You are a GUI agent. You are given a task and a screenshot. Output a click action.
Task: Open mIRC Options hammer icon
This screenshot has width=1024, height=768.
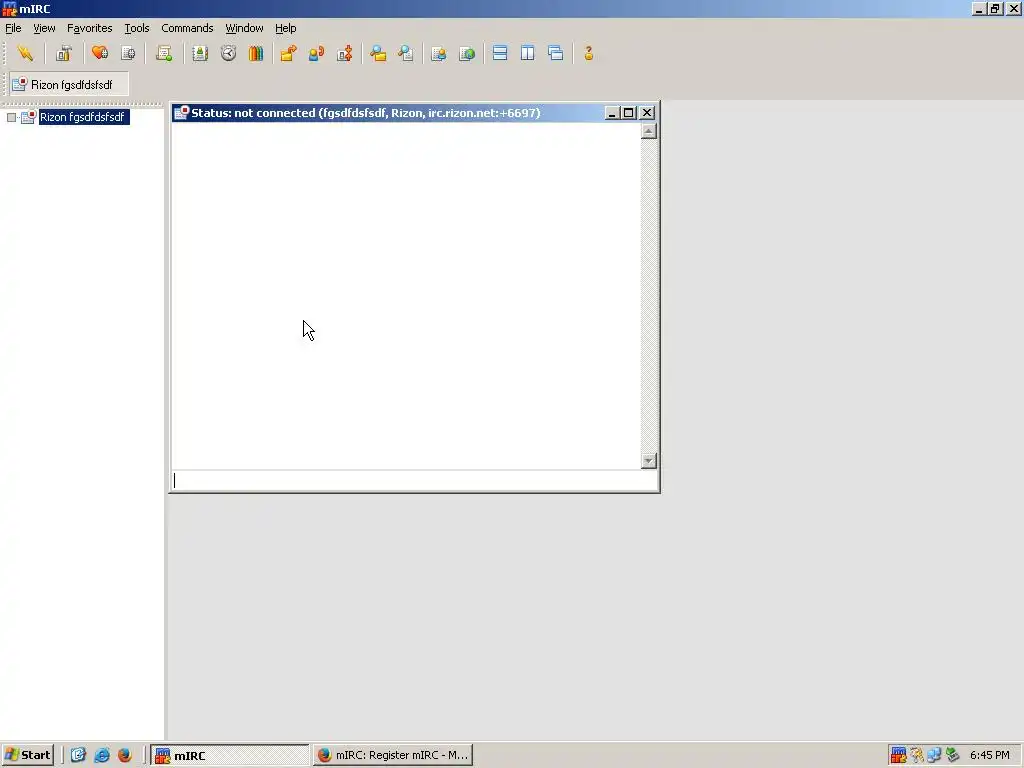click(x=63, y=54)
